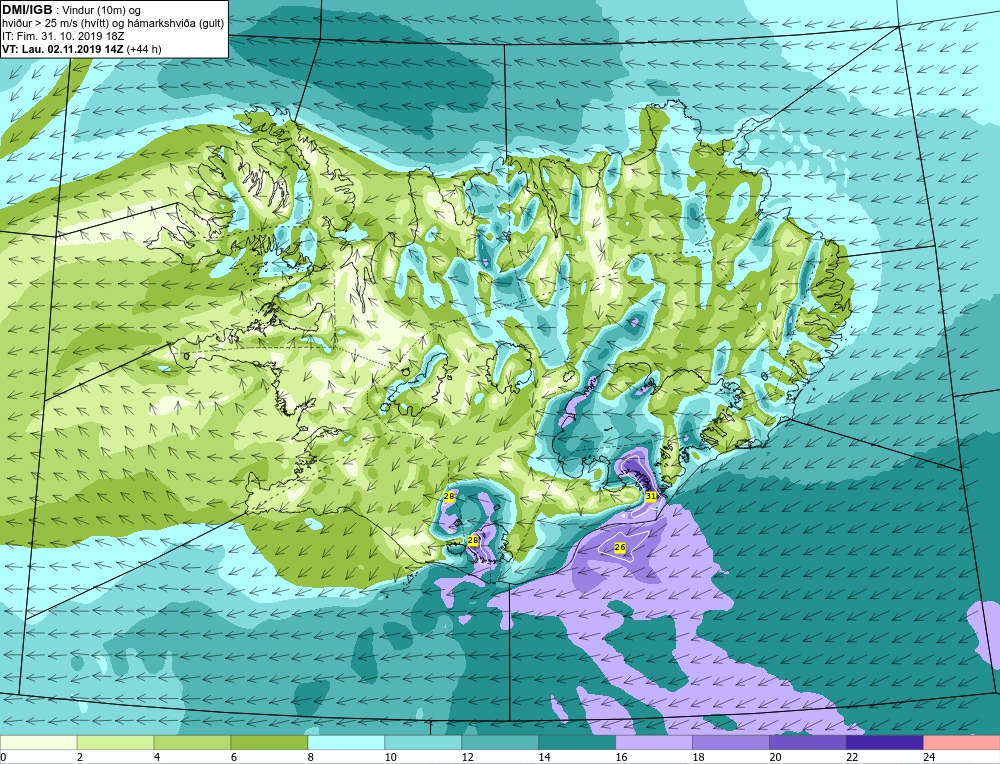Select the medium purple 18–20 legend swatch
This screenshot has height=764, width=1000.
point(731,743)
